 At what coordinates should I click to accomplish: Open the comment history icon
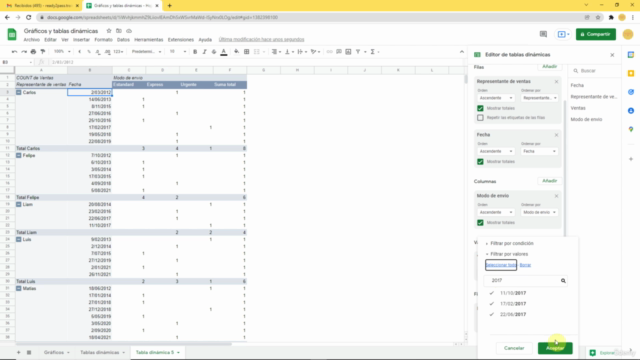pos(543,34)
